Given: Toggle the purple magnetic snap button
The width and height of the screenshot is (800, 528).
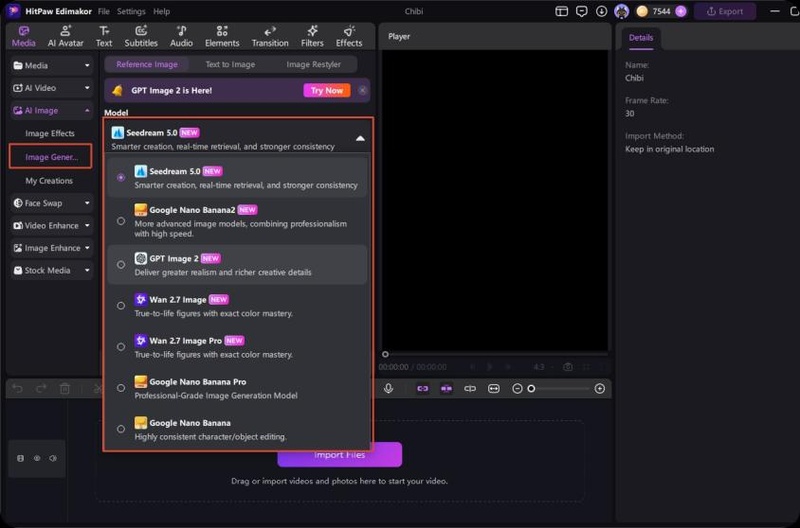Looking at the screenshot, I should tap(446, 389).
